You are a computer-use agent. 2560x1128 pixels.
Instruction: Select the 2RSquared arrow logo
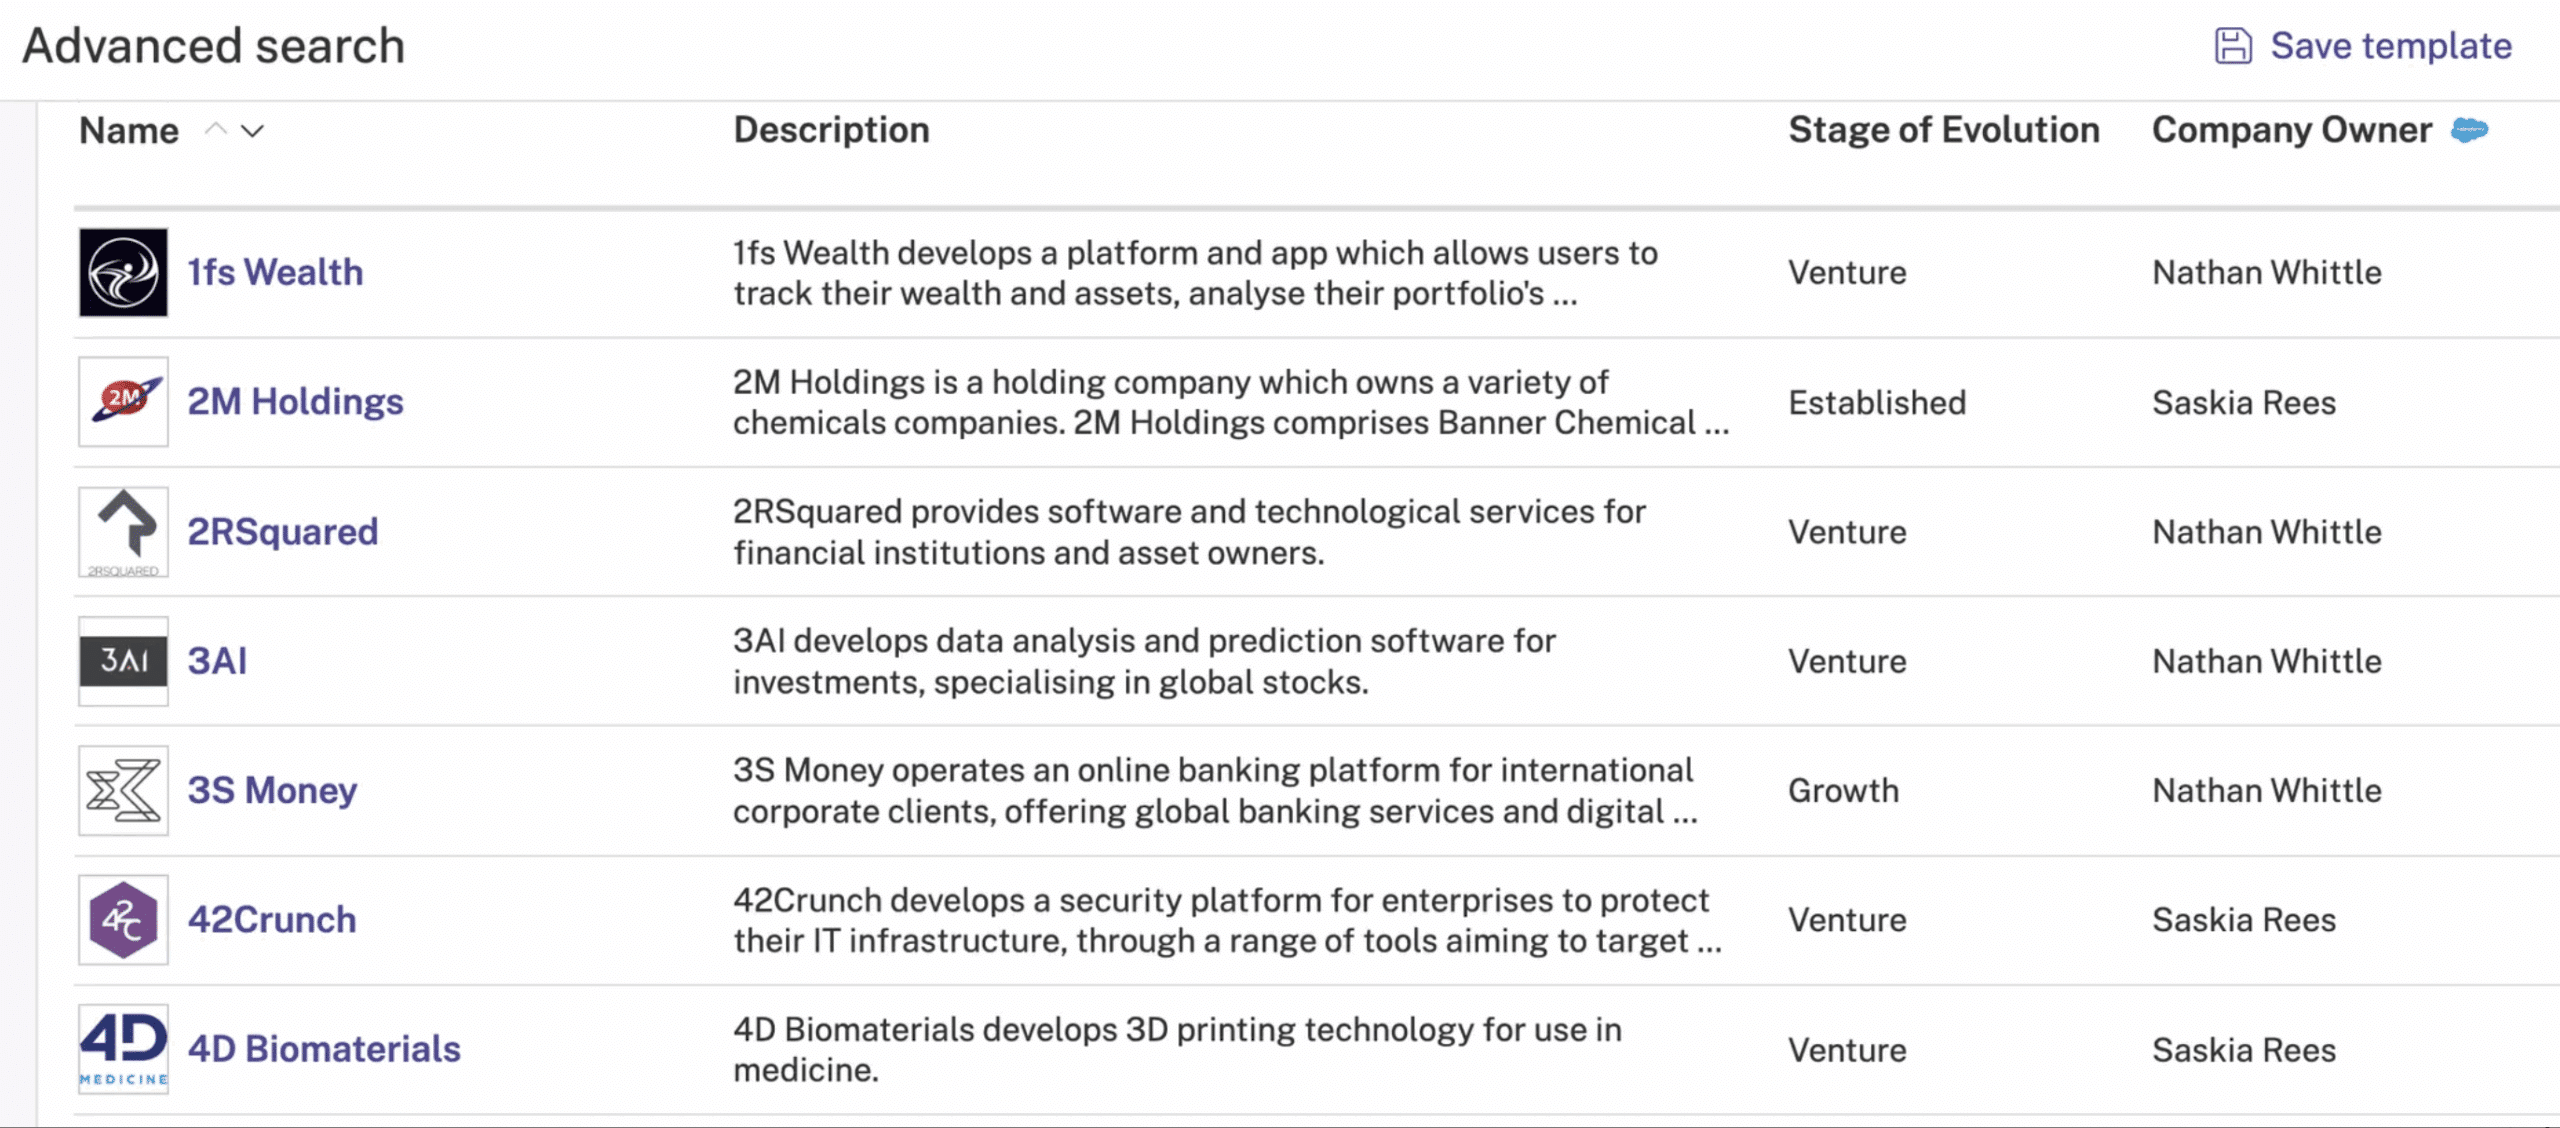(124, 531)
